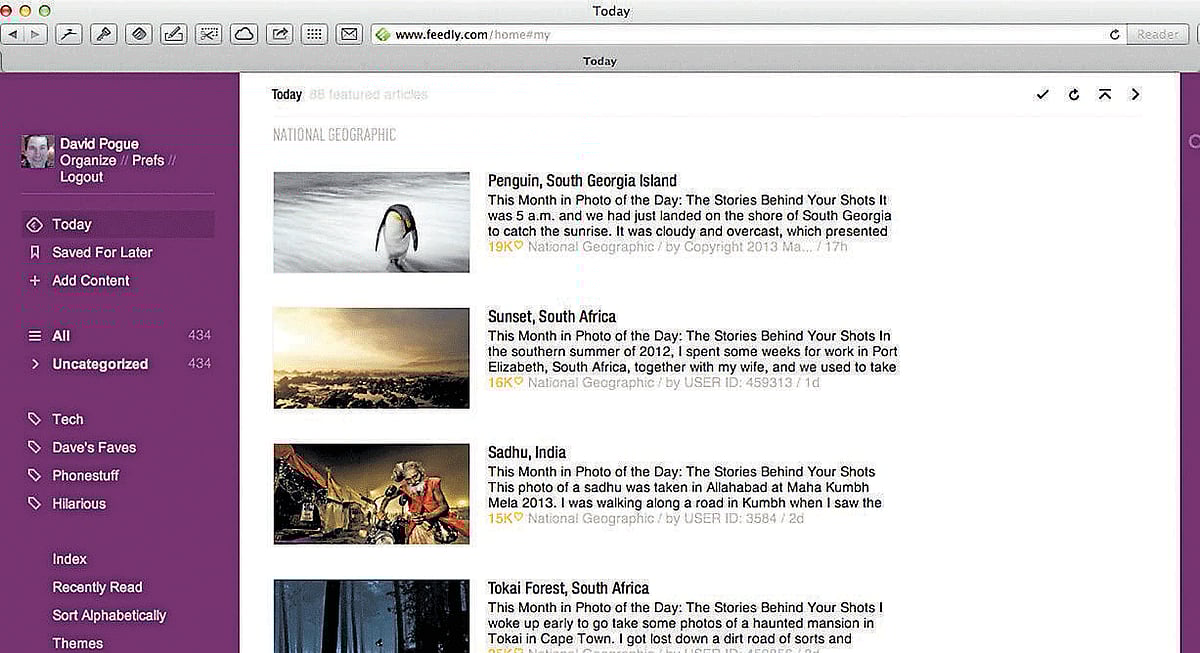
Task: Open Recently Read
Action: (x=97, y=587)
